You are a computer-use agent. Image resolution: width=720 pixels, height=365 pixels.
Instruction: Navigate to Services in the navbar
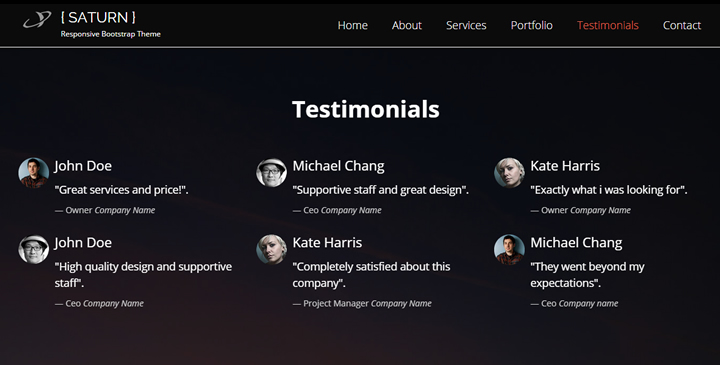[x=466, y=25]
